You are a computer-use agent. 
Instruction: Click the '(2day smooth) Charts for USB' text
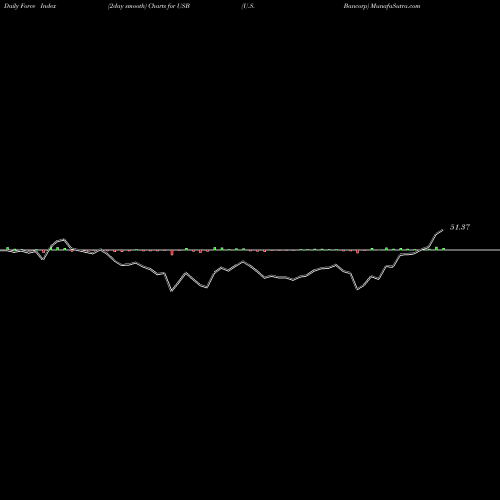[149, 6]
